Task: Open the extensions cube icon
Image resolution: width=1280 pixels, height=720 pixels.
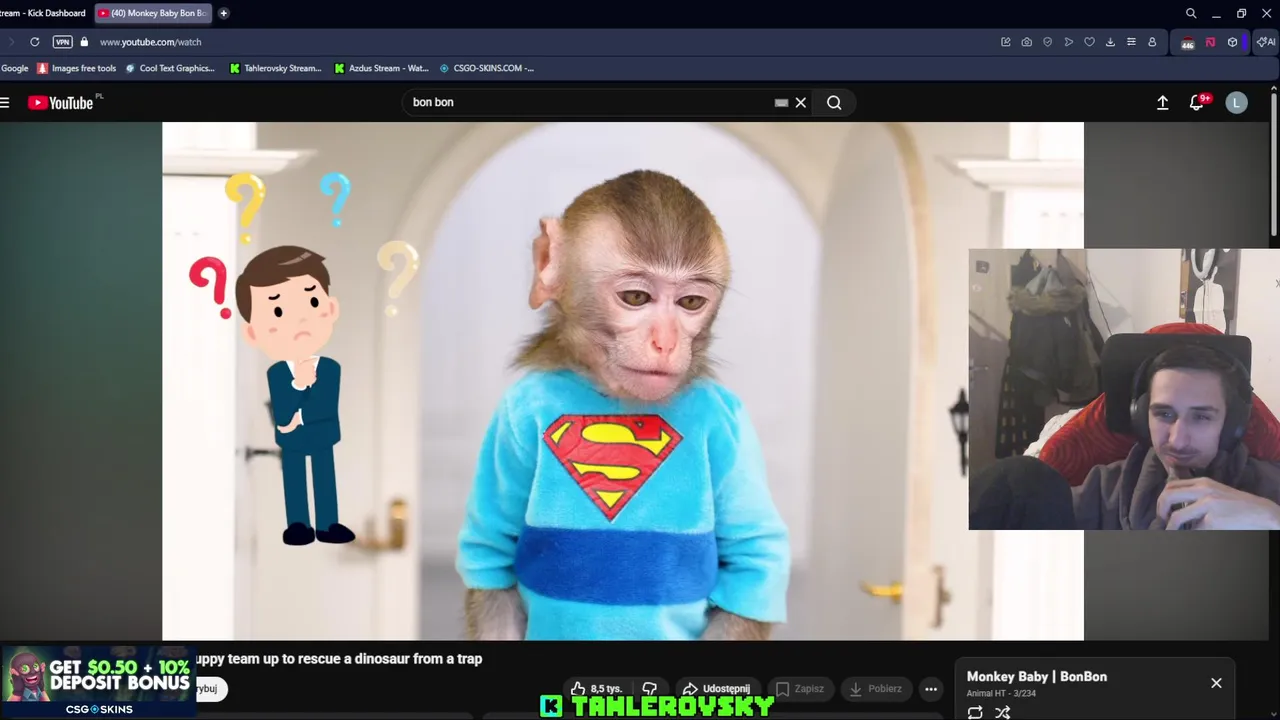Action: point(1232,42)
